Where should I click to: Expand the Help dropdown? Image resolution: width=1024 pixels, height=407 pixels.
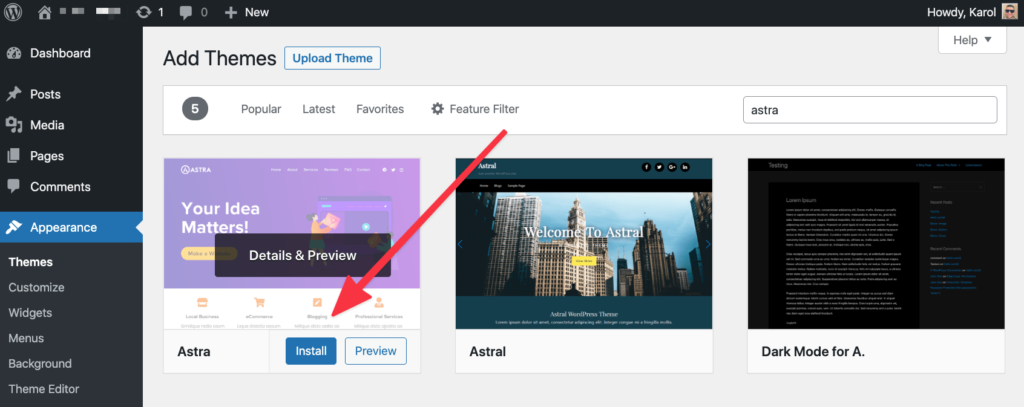pos(972,40)
